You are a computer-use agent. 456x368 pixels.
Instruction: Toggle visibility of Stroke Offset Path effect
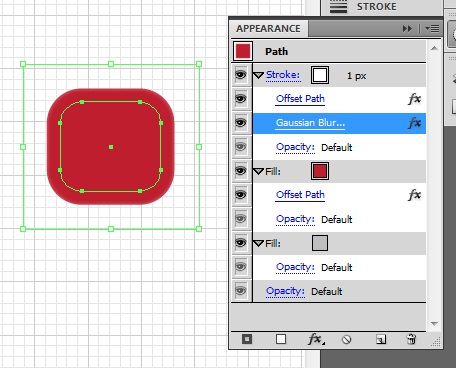(241, 99)
